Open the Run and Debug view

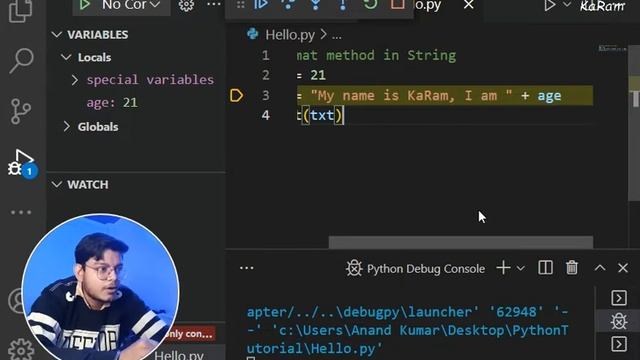coord(22,163)
